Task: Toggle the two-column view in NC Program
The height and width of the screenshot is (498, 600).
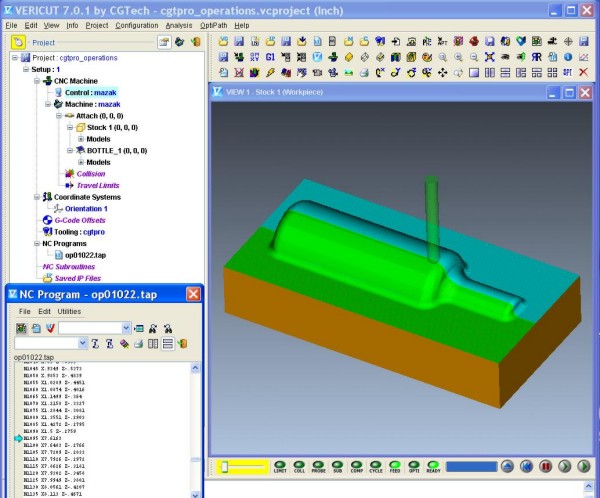Action: (153, 344)
